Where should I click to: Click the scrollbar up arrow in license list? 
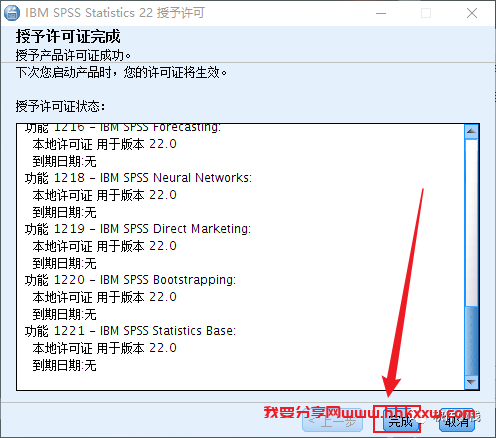pyautogui.click(x=471, y=131)
